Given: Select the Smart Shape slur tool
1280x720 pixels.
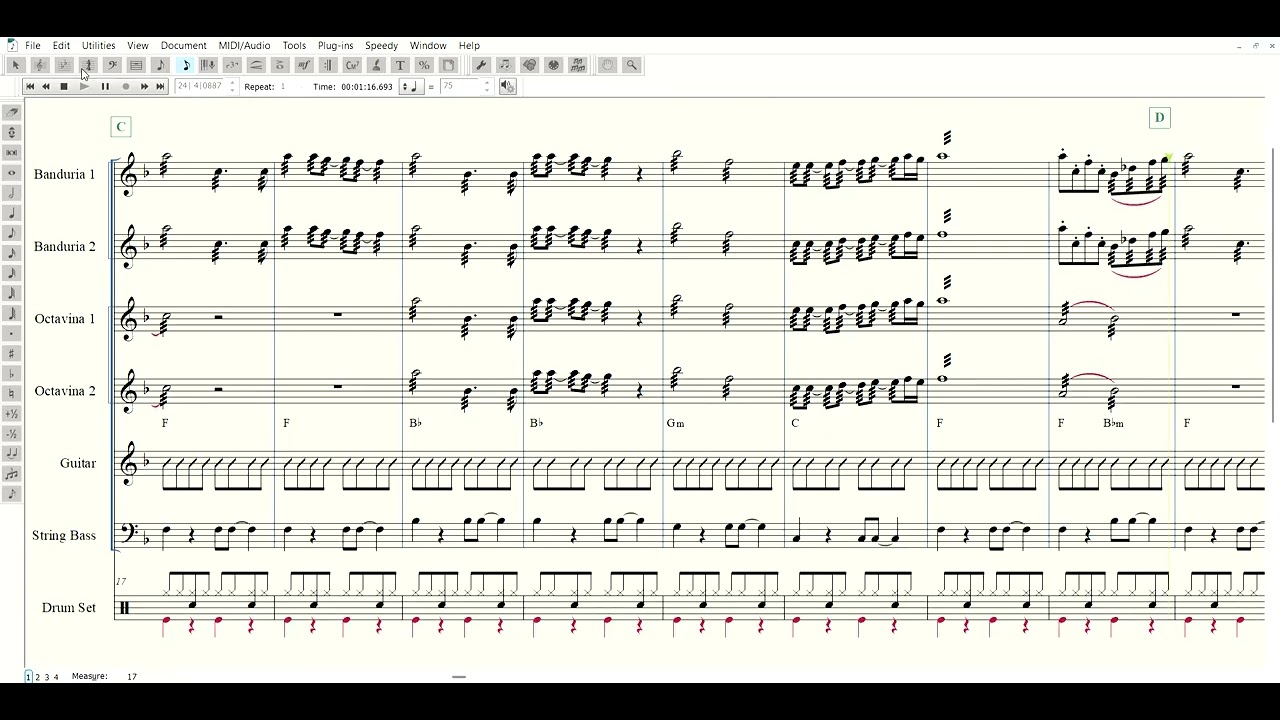Looking at the screenshot, I should click(256, 65).
